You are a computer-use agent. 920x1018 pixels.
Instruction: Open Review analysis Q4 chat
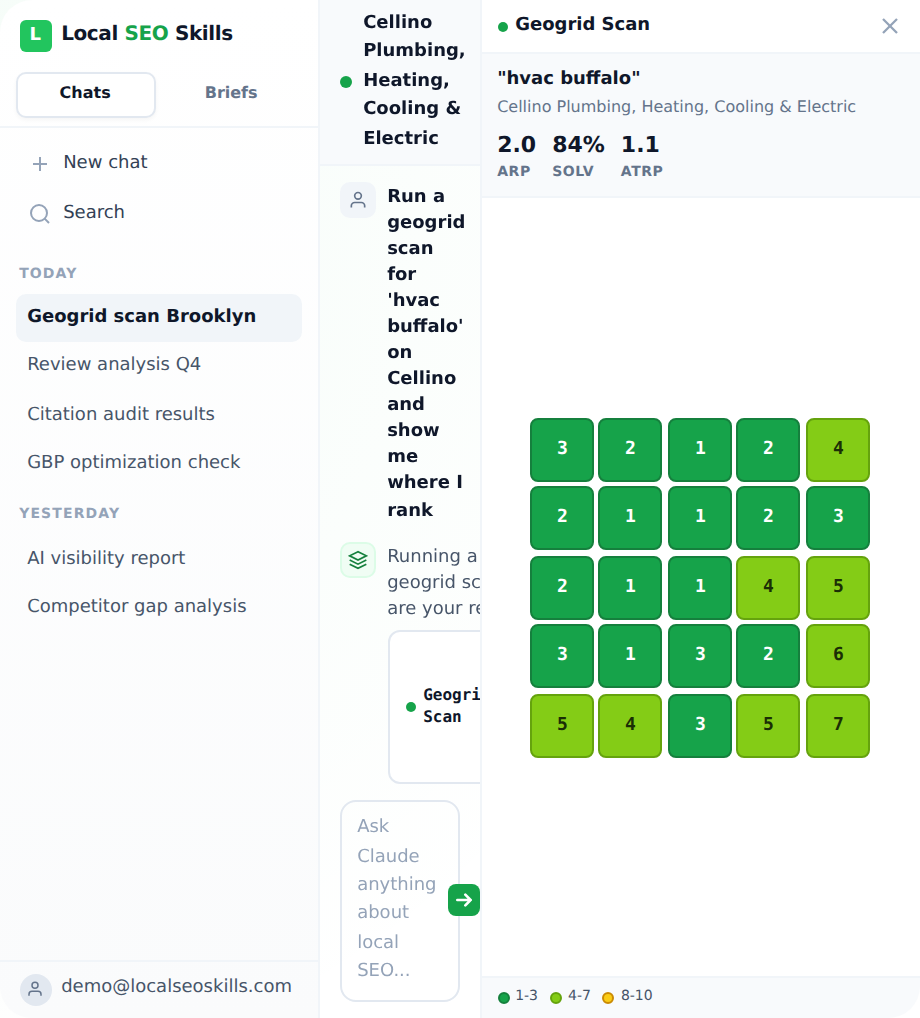click(159, 364)
